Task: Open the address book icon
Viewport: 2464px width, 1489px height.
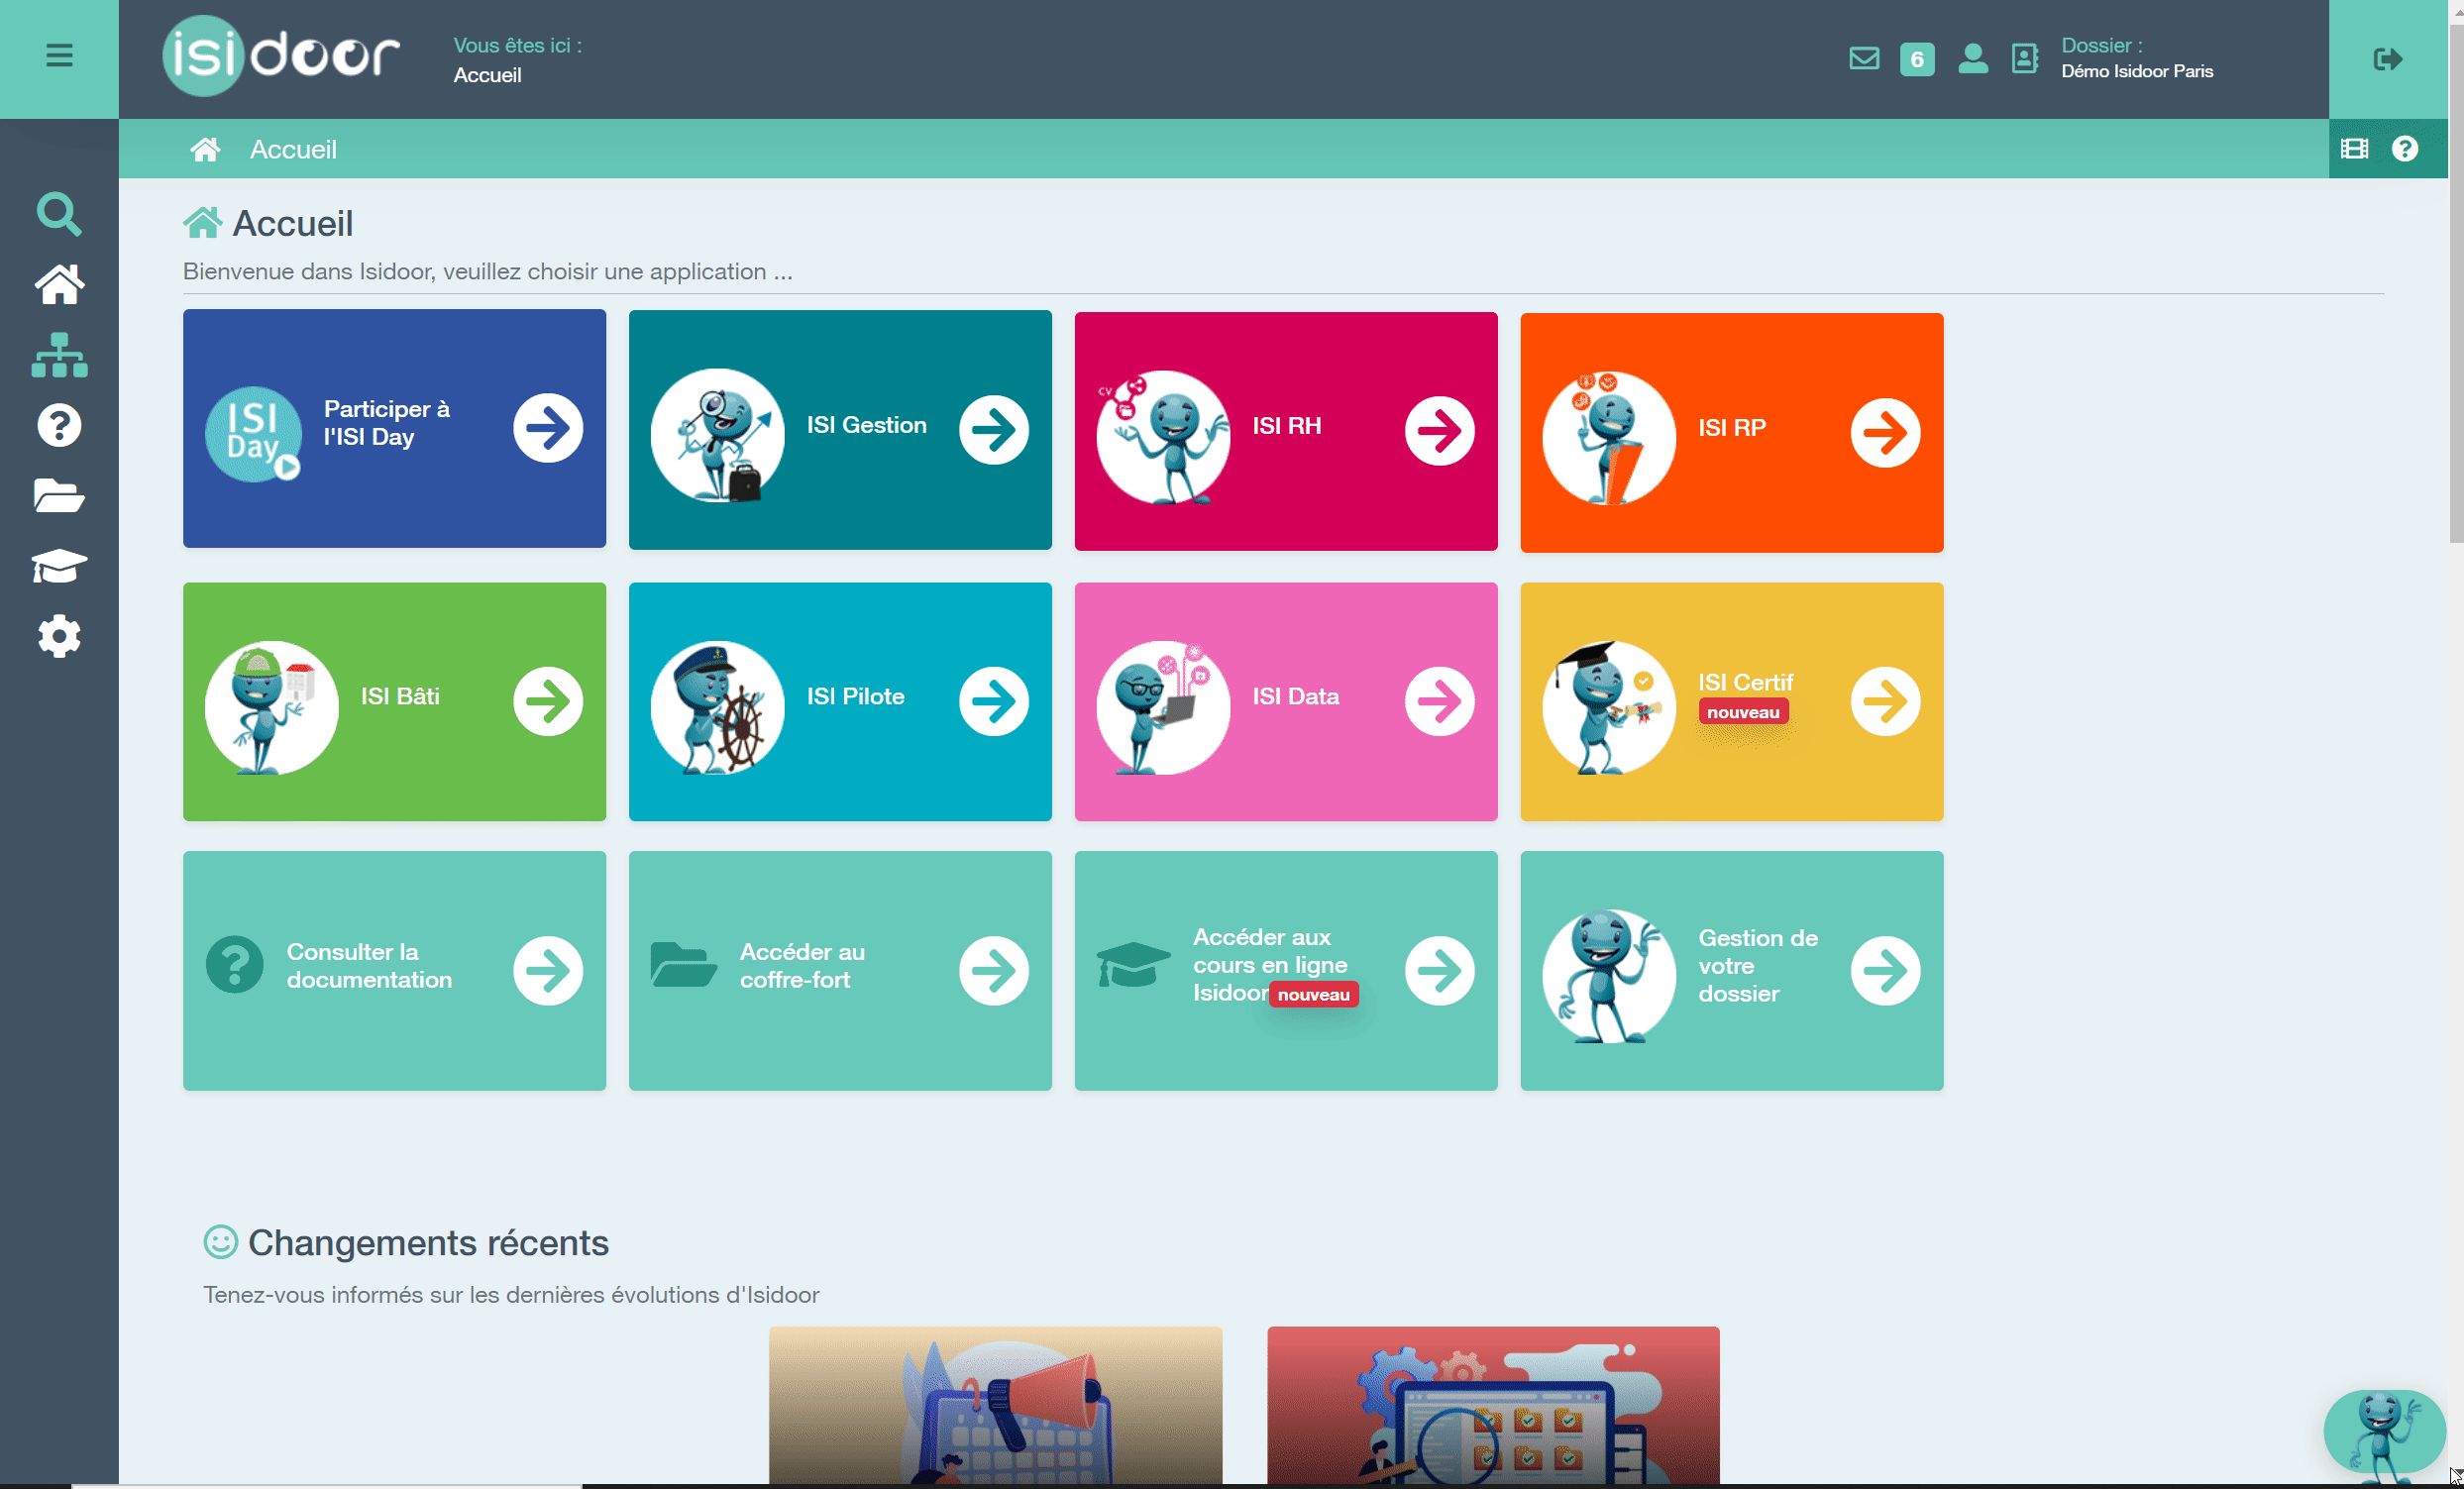Action: pos(2025,58)
